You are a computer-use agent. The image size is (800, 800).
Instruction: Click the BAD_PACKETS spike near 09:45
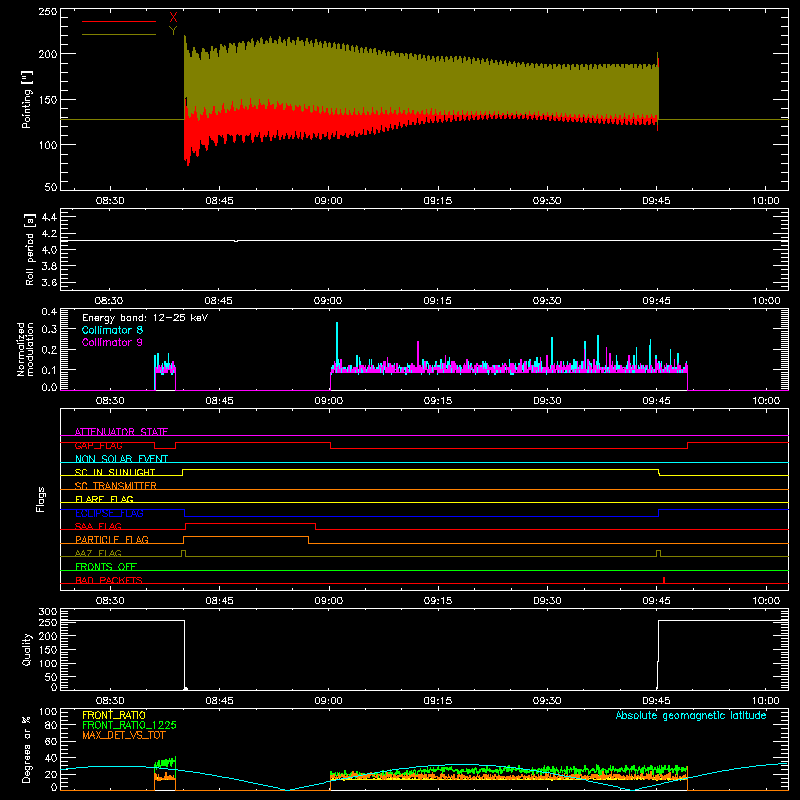(664, 580)
